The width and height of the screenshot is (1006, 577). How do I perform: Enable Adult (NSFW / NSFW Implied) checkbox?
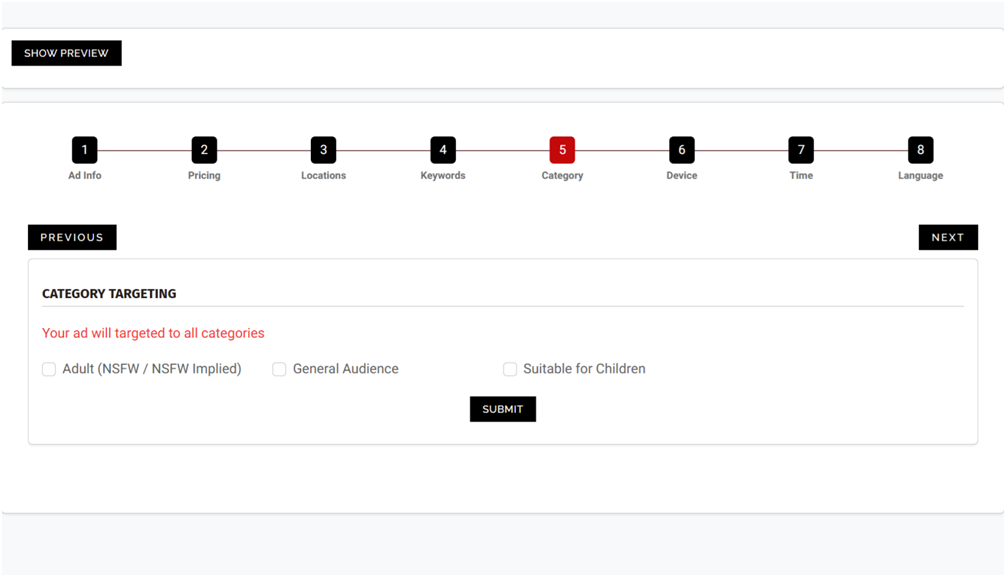click(x=49, y=369)
